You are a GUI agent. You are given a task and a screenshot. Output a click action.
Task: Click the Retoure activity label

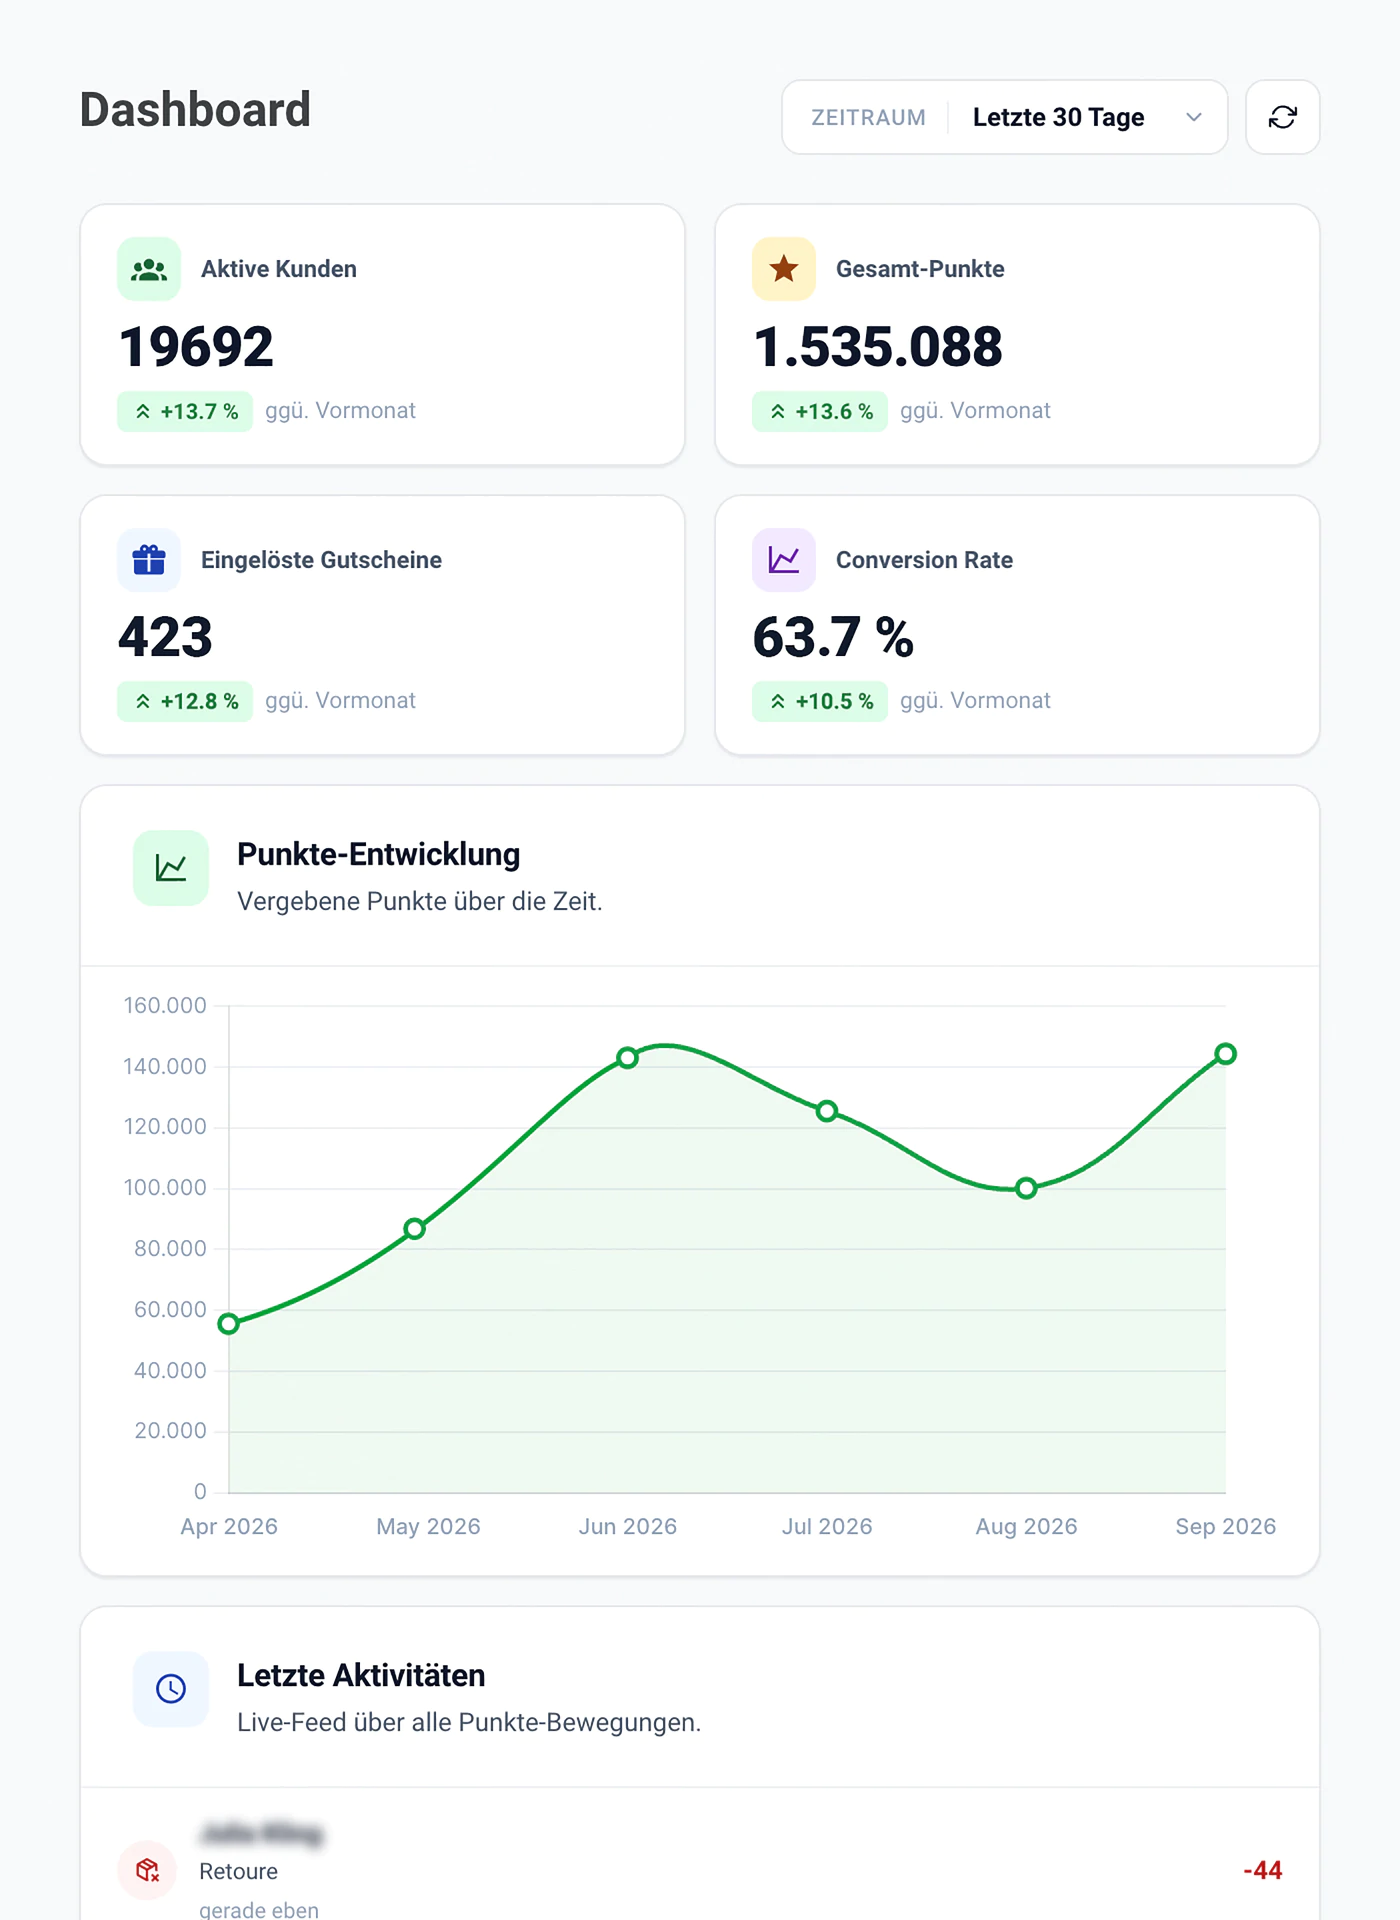point(238,1871)
